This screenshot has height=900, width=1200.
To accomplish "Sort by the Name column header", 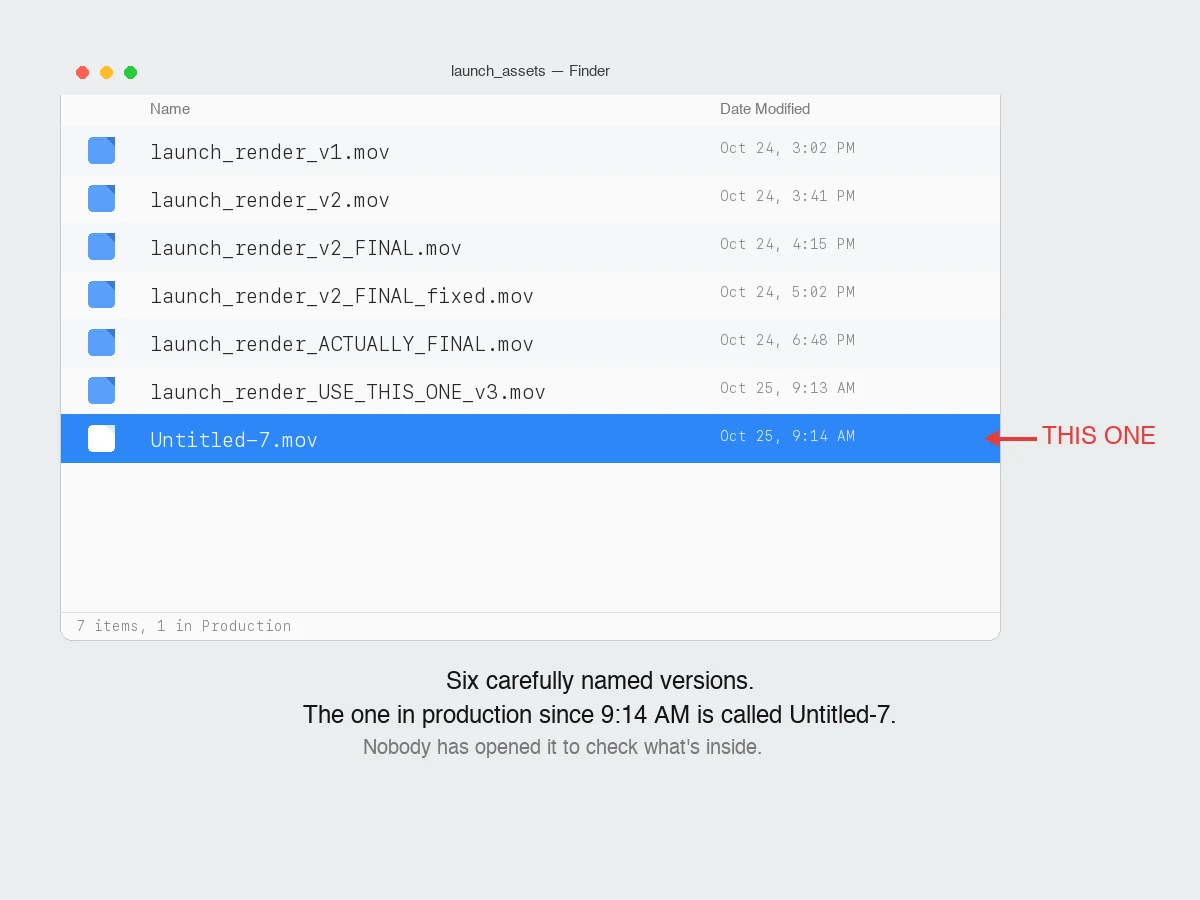I will click(170, 109).
